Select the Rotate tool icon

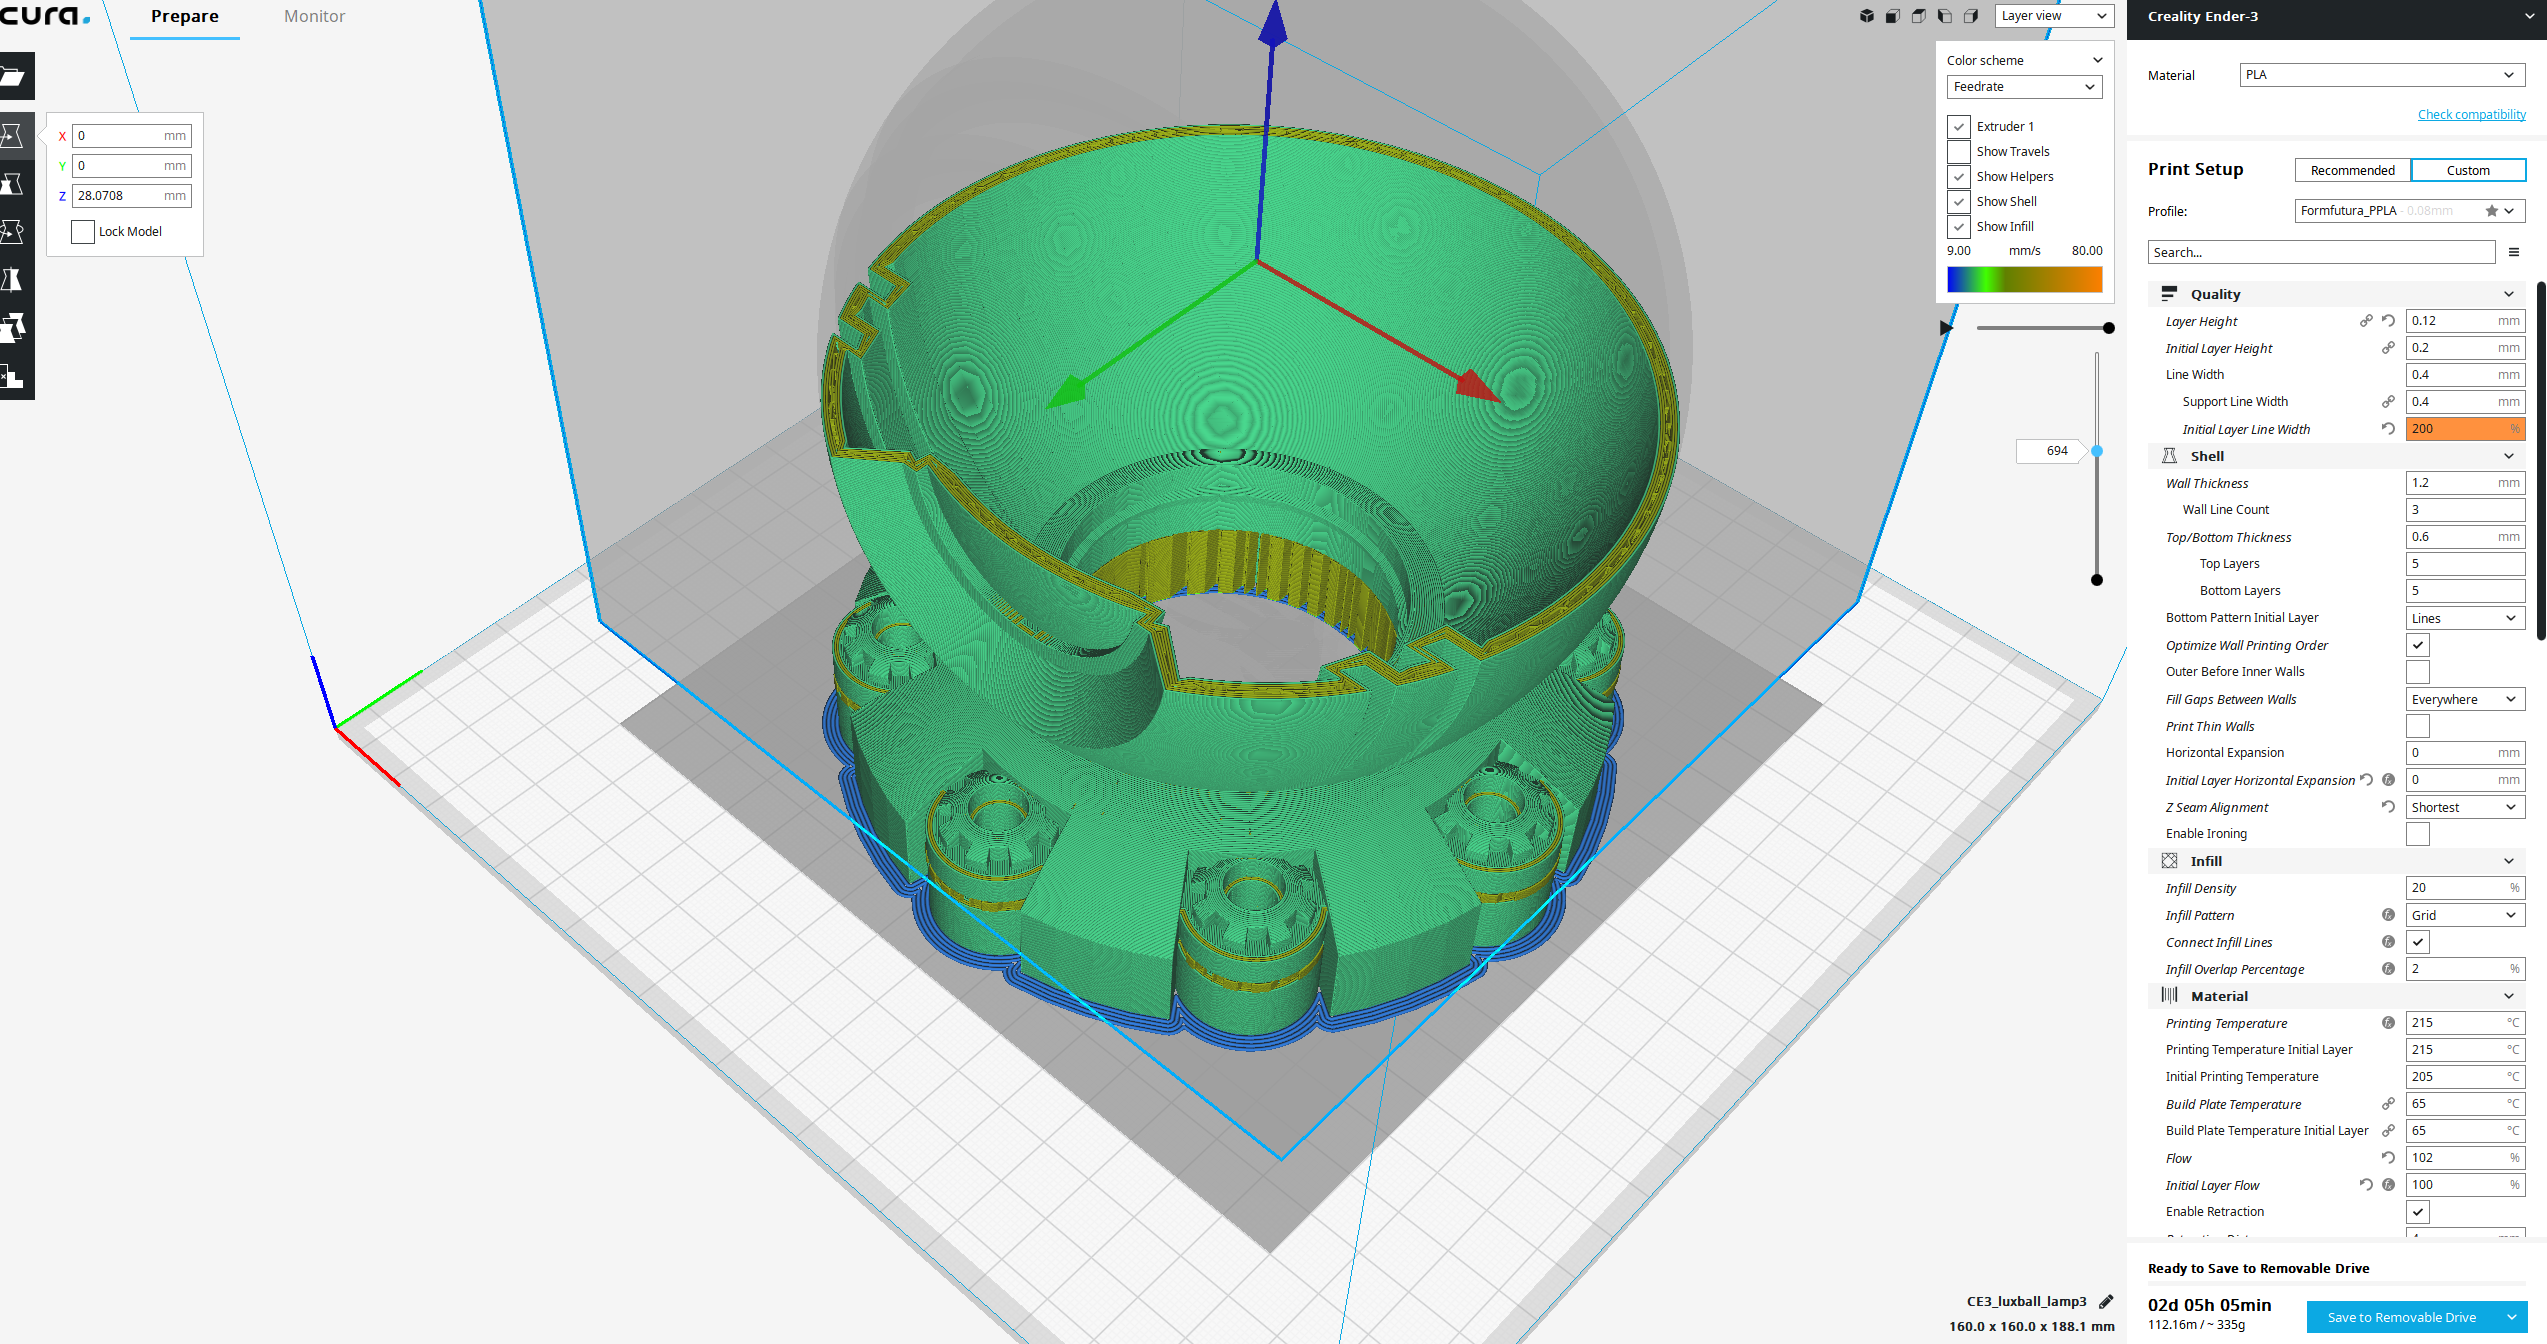click(x=12, y=232)
